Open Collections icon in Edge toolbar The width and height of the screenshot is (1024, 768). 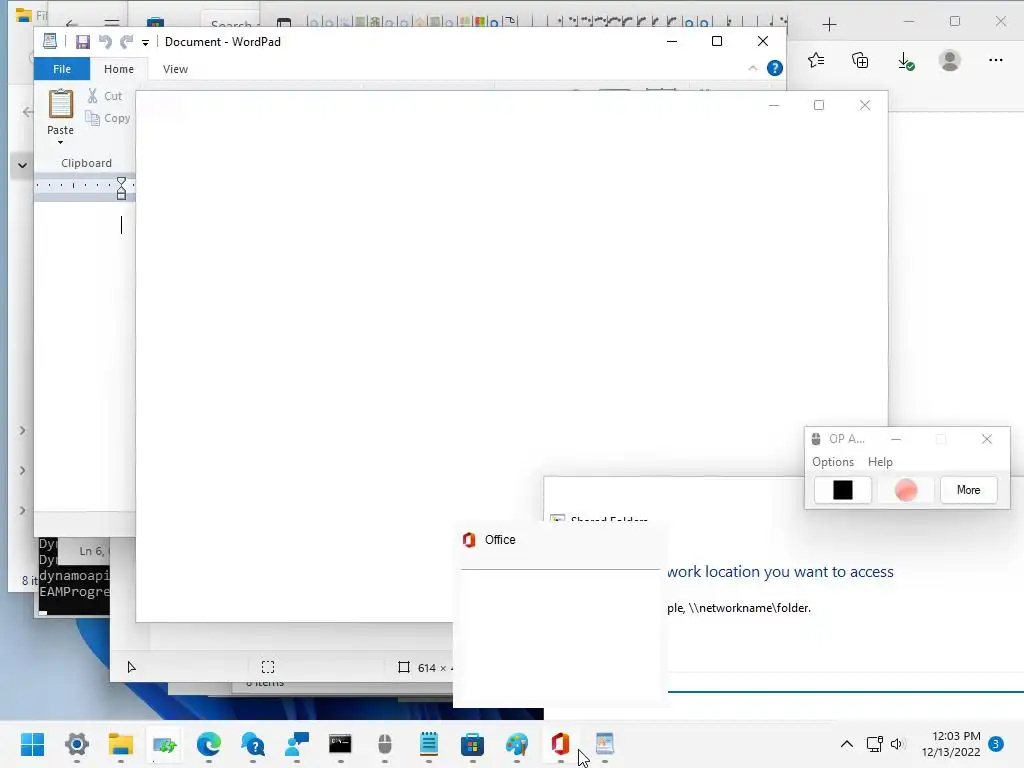(x=860, y=61)
